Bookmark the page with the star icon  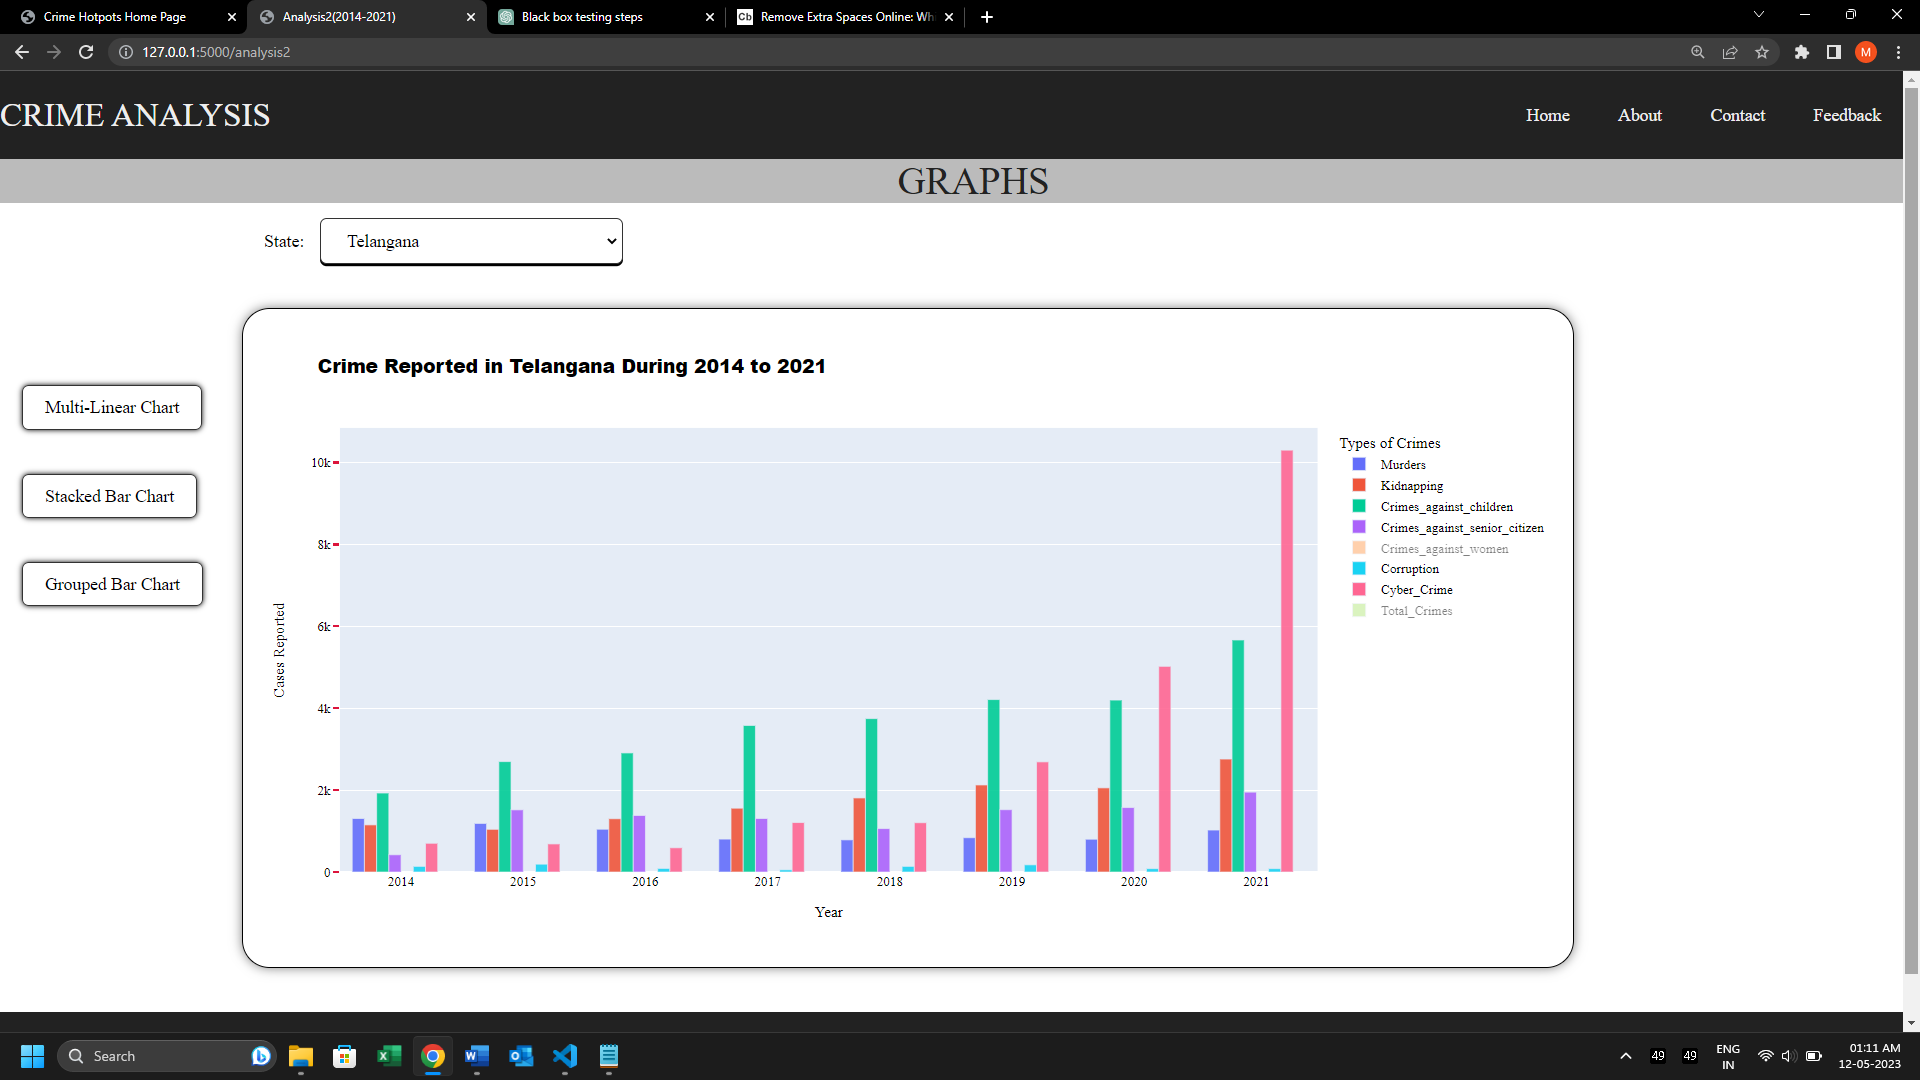pos(1762,52)
